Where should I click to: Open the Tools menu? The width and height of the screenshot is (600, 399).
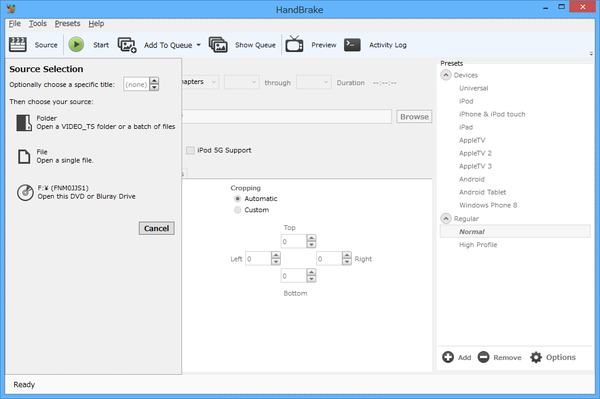[x=38, y=24]
